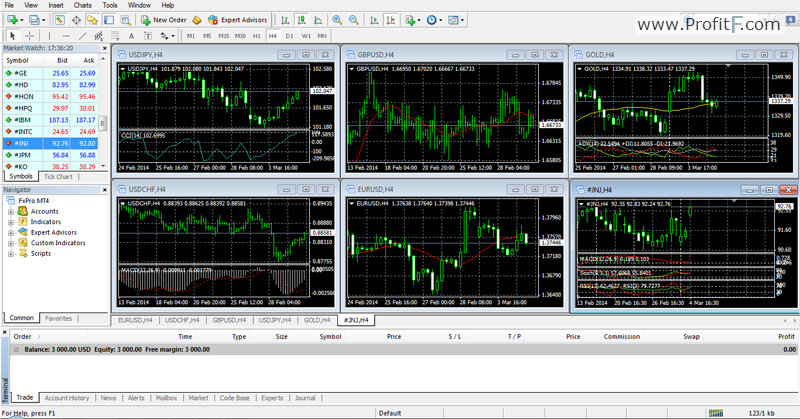Open the Charts menu

tap(83, 5)
